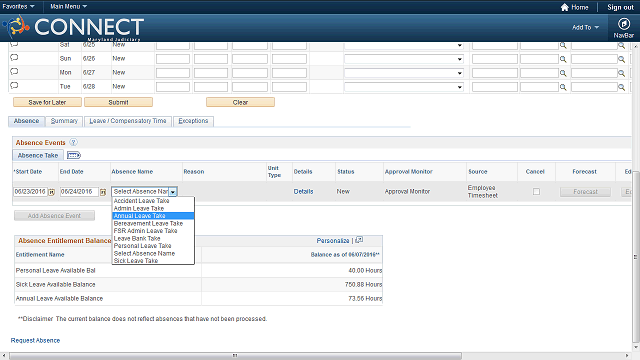Choose Personal Leave Take option
This screenshot has width=640, height=360.
click(x=153, y=246)
